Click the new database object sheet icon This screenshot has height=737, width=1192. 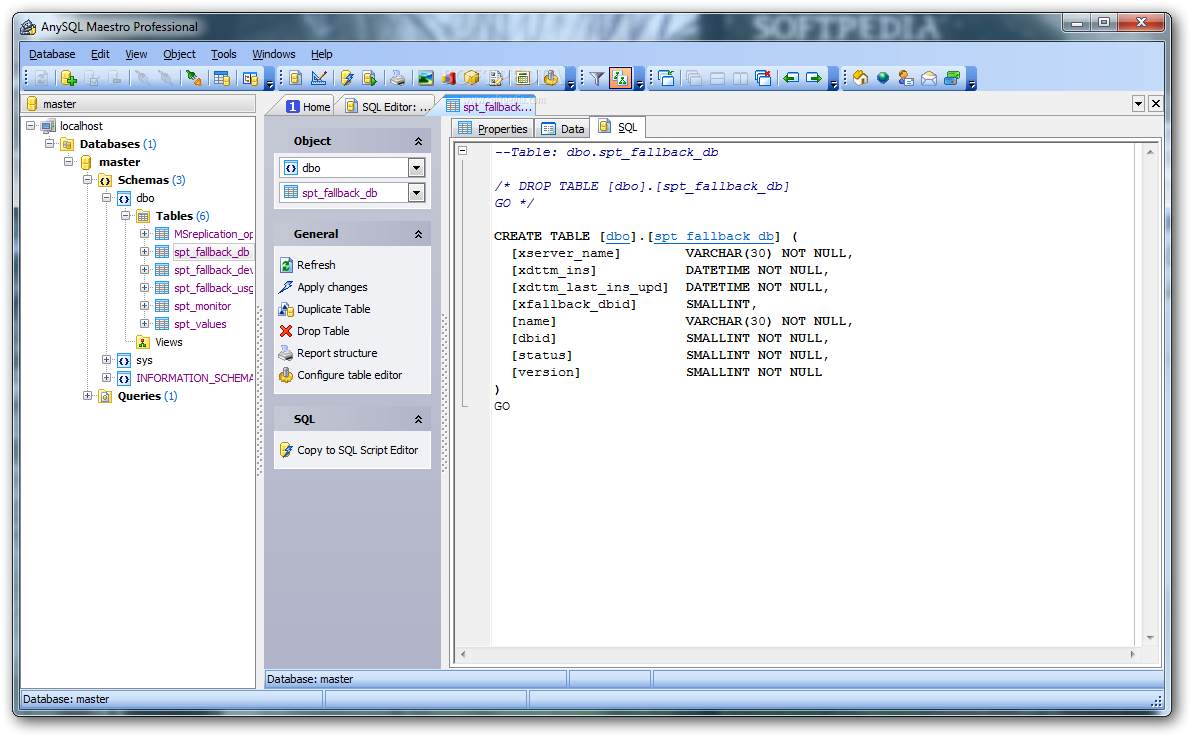pyautogui.click(x=296, y=78)
